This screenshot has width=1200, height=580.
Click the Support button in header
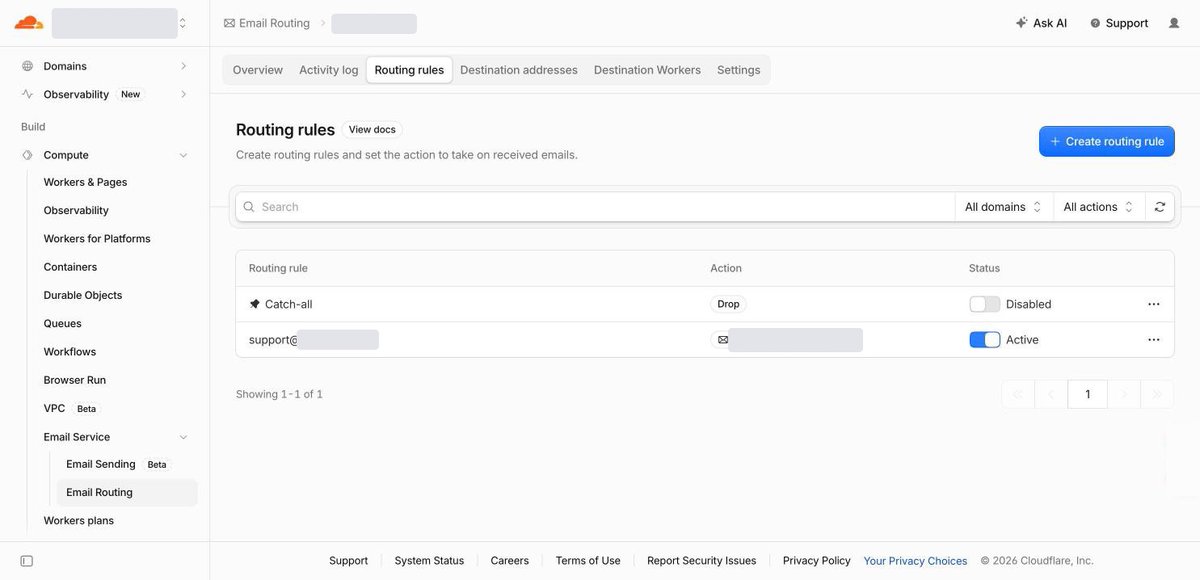click(1119, 23)
